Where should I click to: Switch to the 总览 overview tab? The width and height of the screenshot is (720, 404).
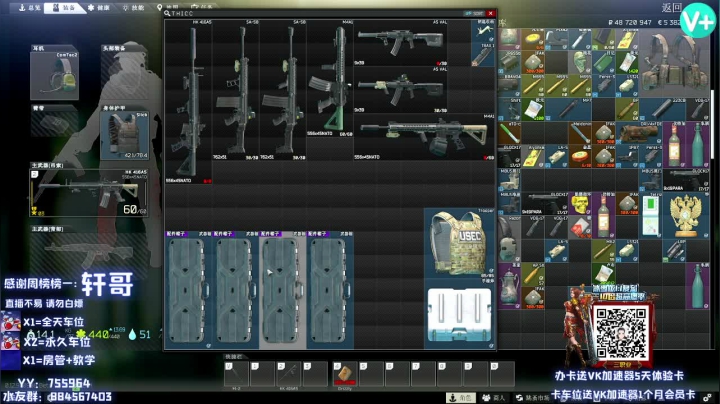[28, 7]
